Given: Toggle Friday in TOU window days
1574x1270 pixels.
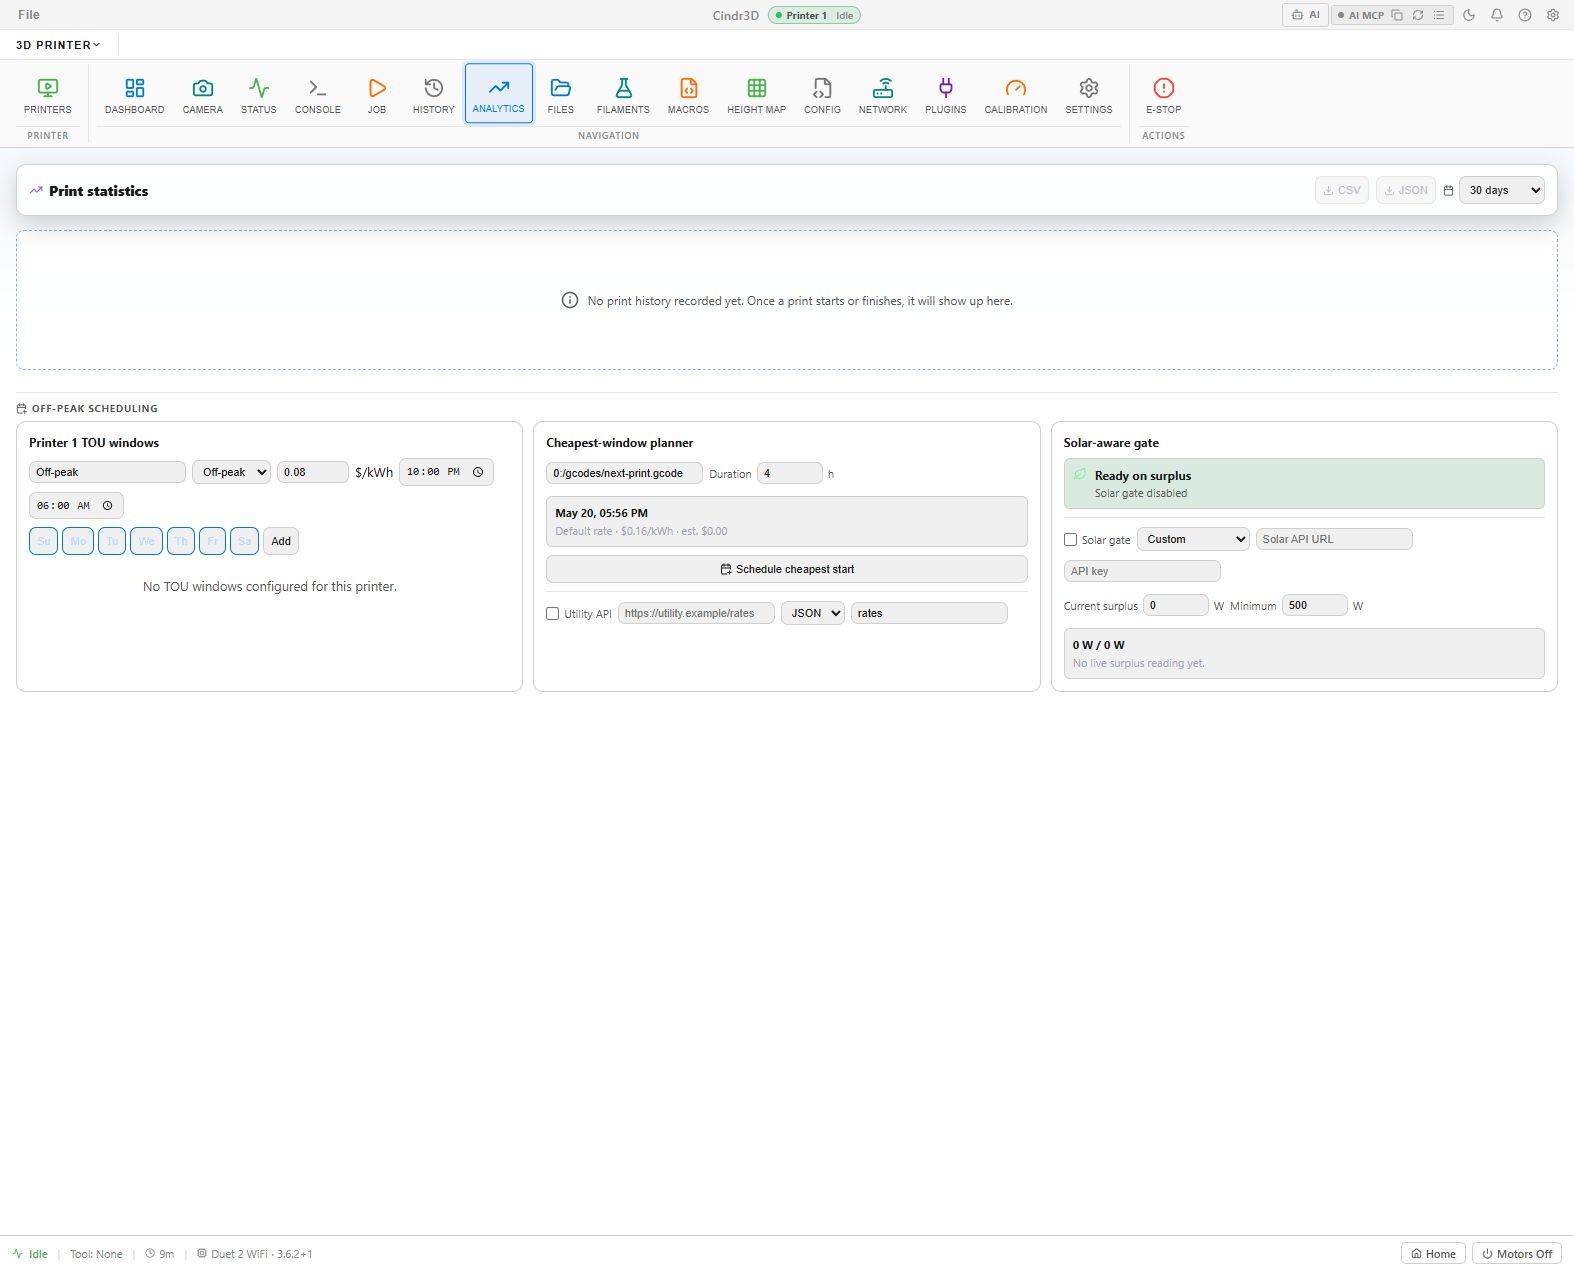Looking at the screenshot, I should pyautogui.click(x=212, y=541).
